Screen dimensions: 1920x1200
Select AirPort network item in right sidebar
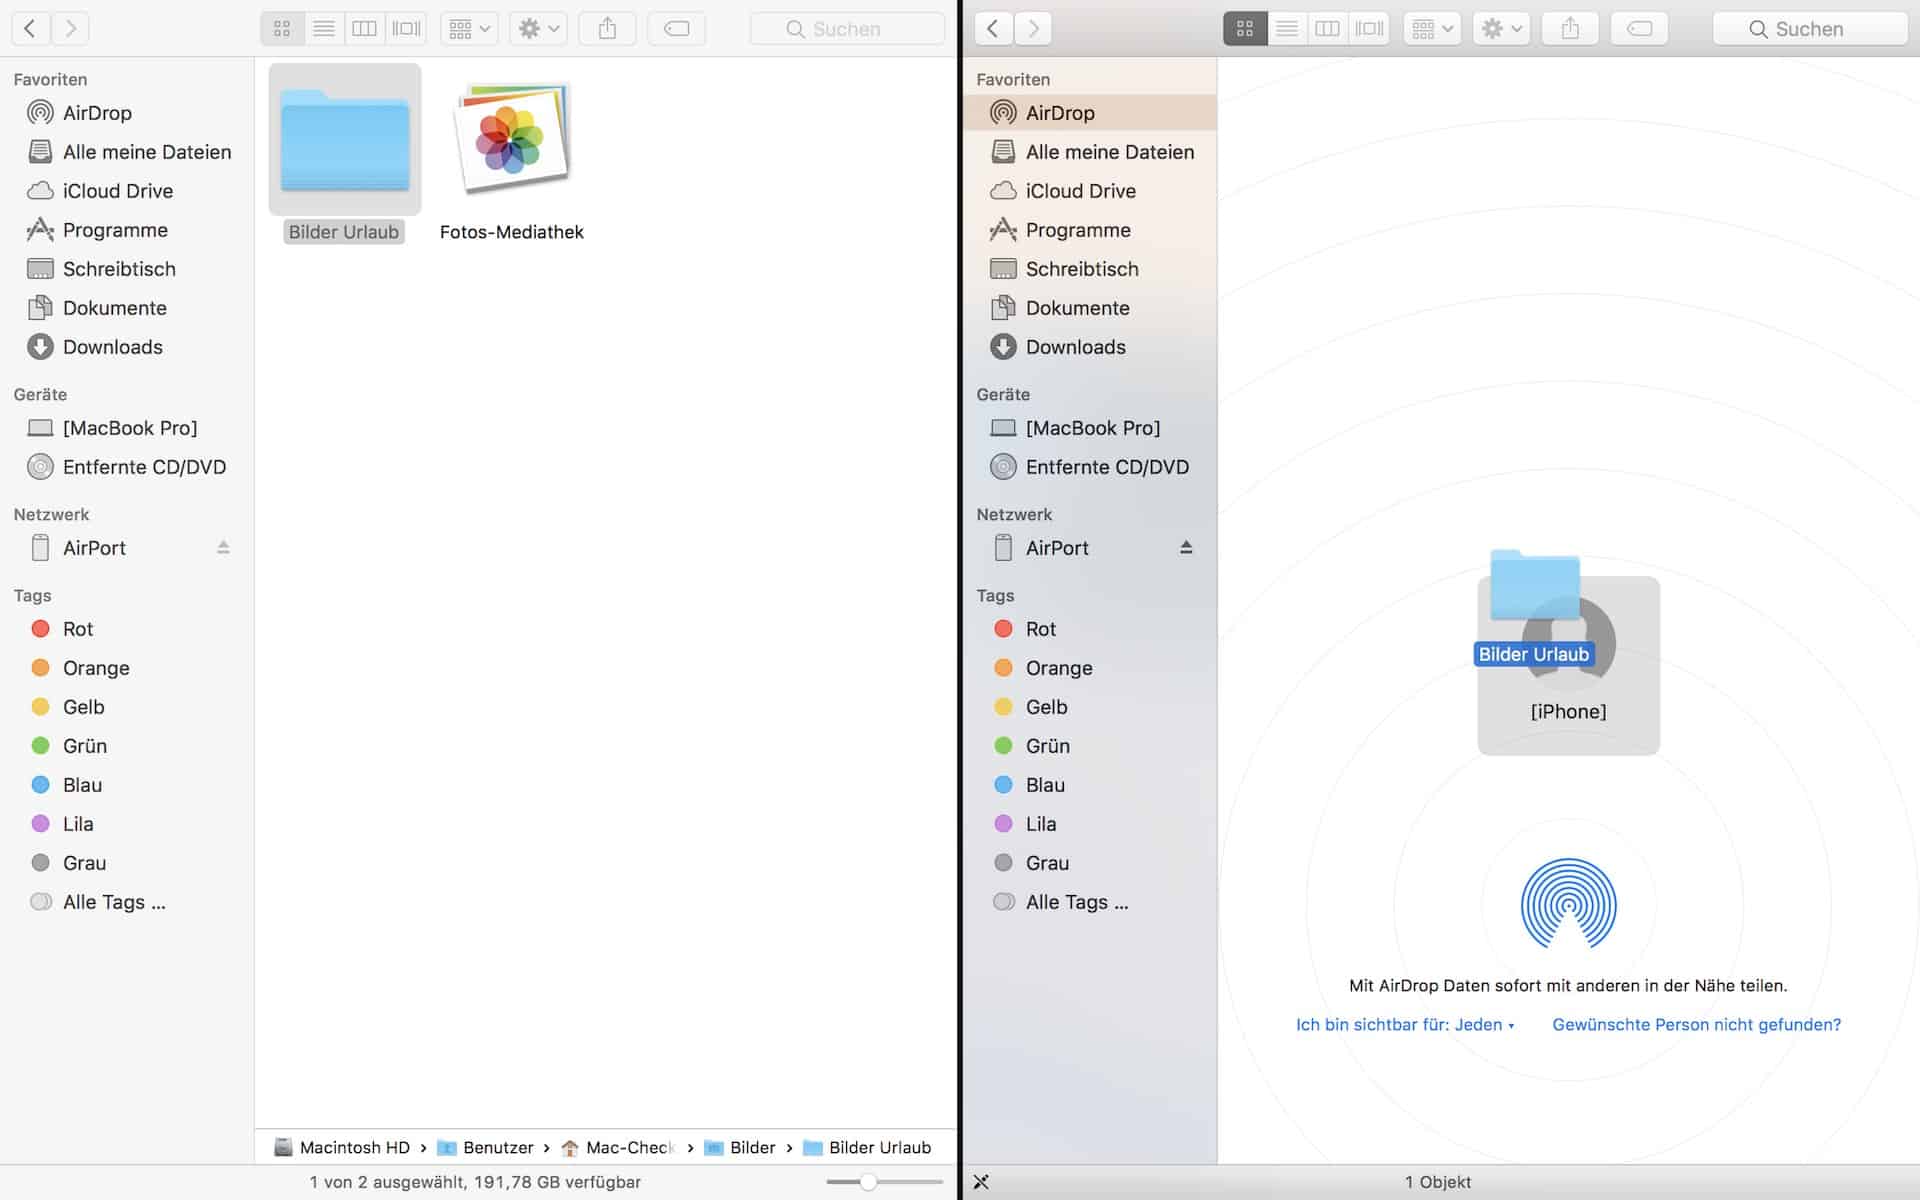[1090, 548]
